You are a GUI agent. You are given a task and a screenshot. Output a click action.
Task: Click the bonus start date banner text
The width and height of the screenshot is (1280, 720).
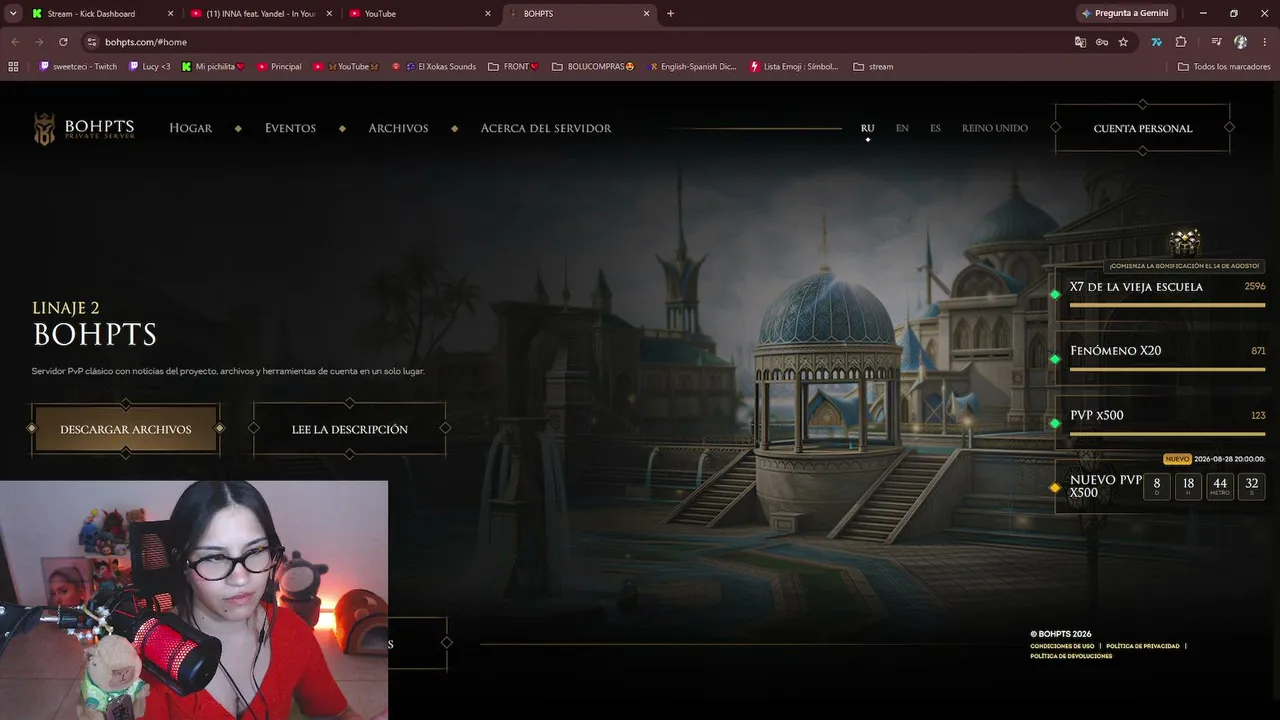[1185, 266]
